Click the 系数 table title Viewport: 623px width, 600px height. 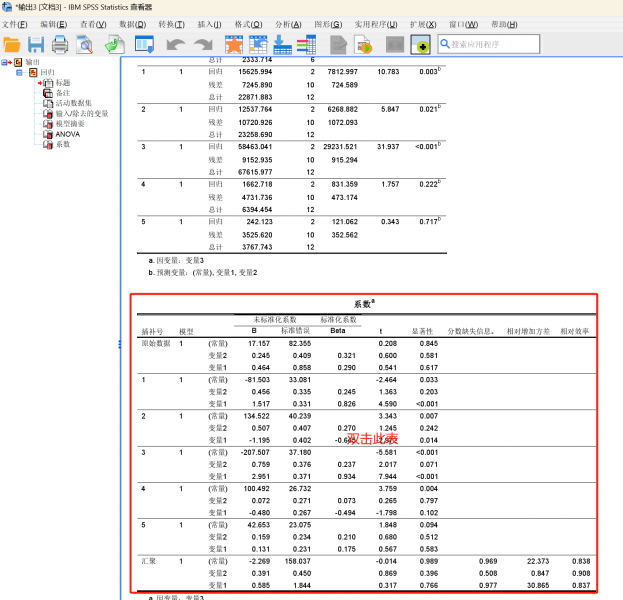pos(364,304)
